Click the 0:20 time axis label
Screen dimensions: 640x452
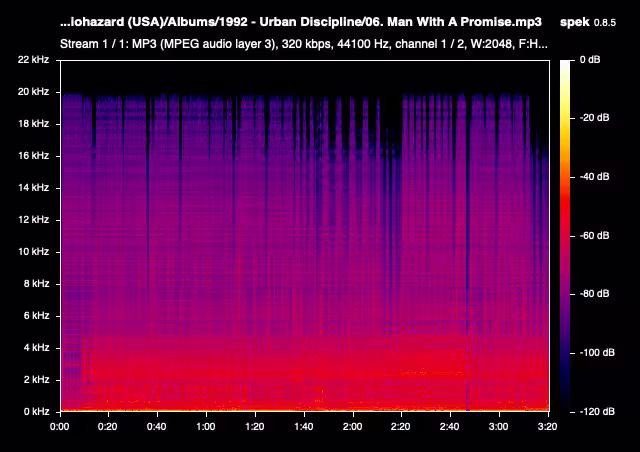pos(107,427)
